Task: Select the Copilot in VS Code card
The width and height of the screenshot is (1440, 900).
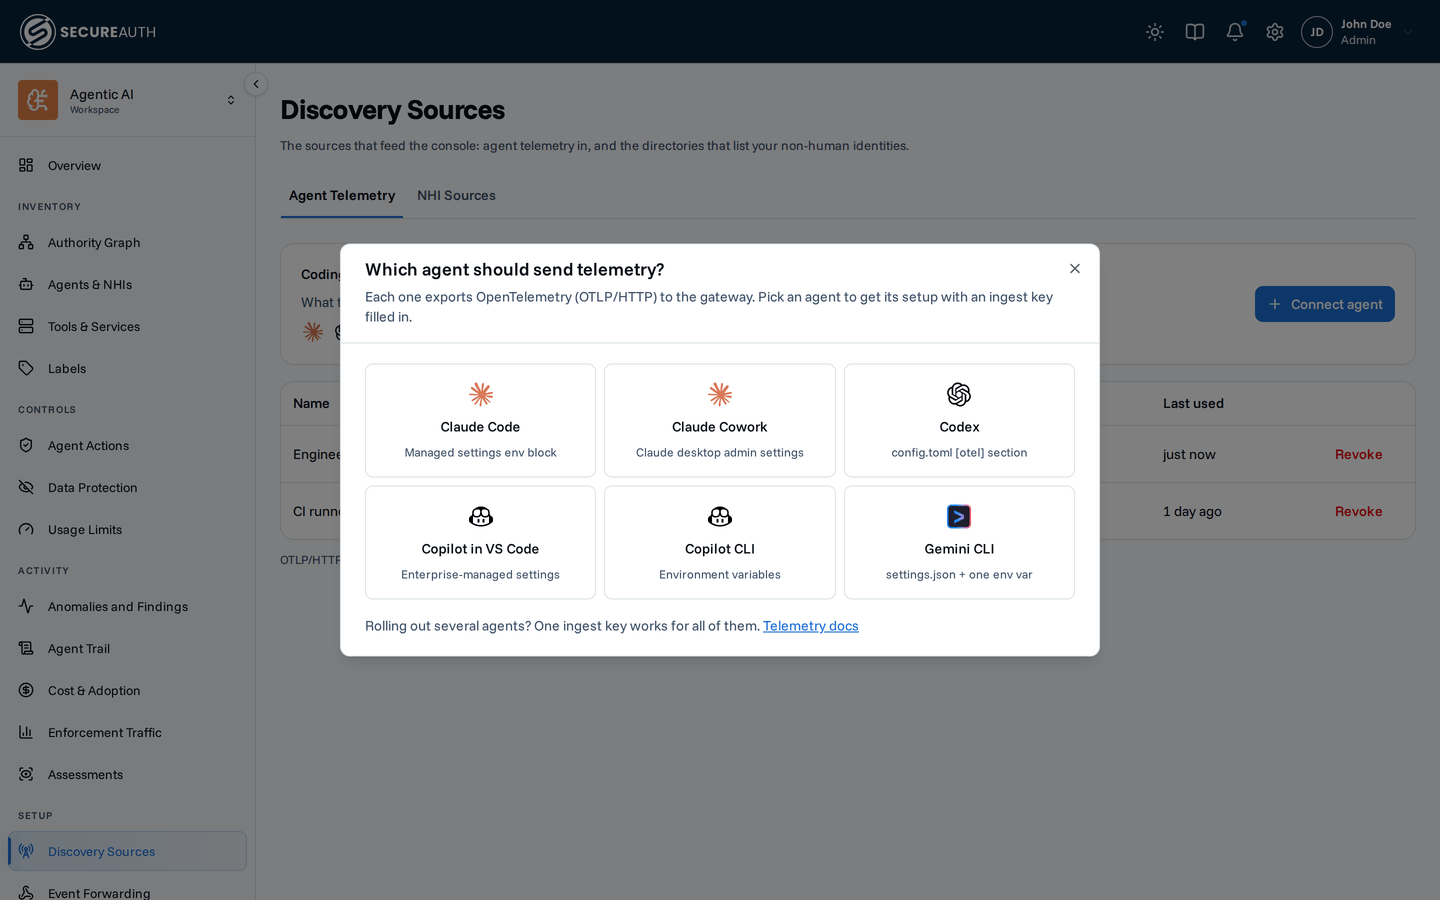Action: pos(480,543)
